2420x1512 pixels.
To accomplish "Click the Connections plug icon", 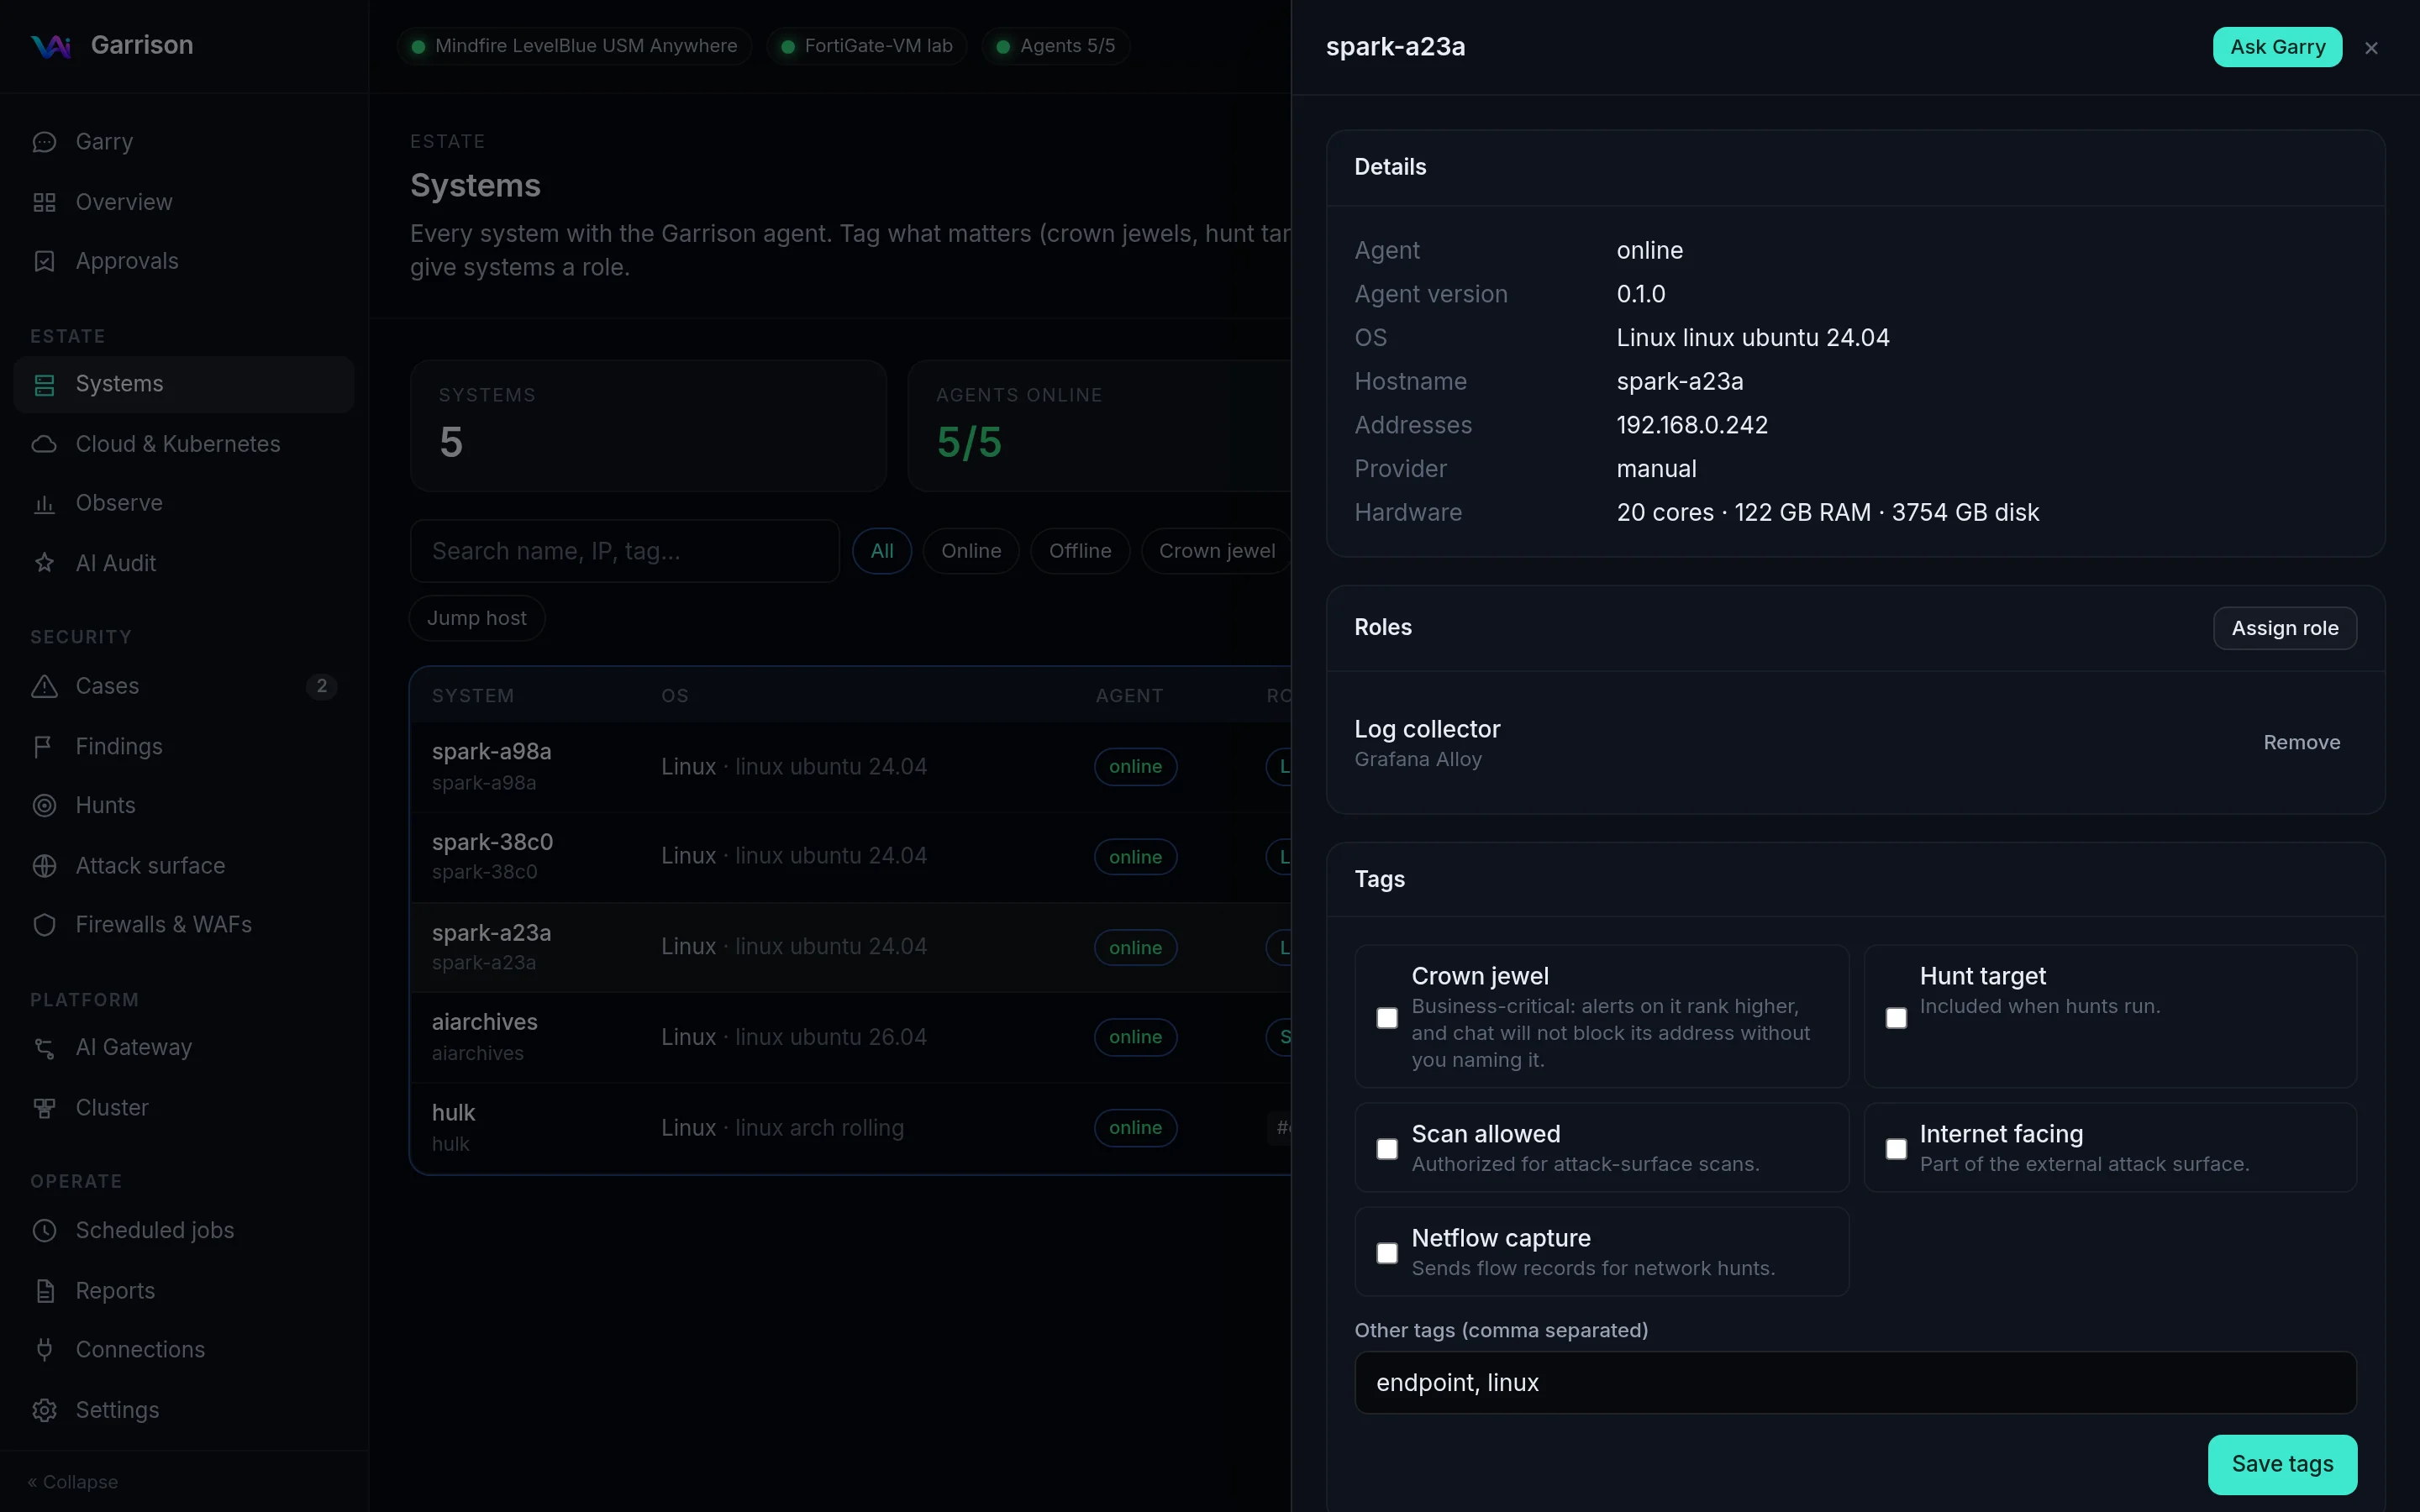I will click(x=44, y=1350).
